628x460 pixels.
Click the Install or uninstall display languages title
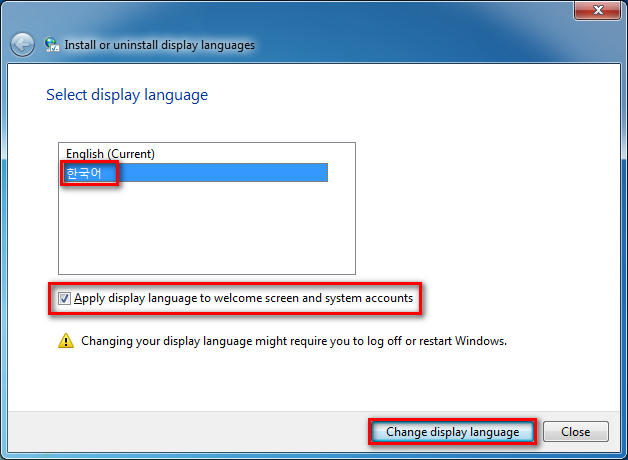pyautogui.click(x=159, y=45)
